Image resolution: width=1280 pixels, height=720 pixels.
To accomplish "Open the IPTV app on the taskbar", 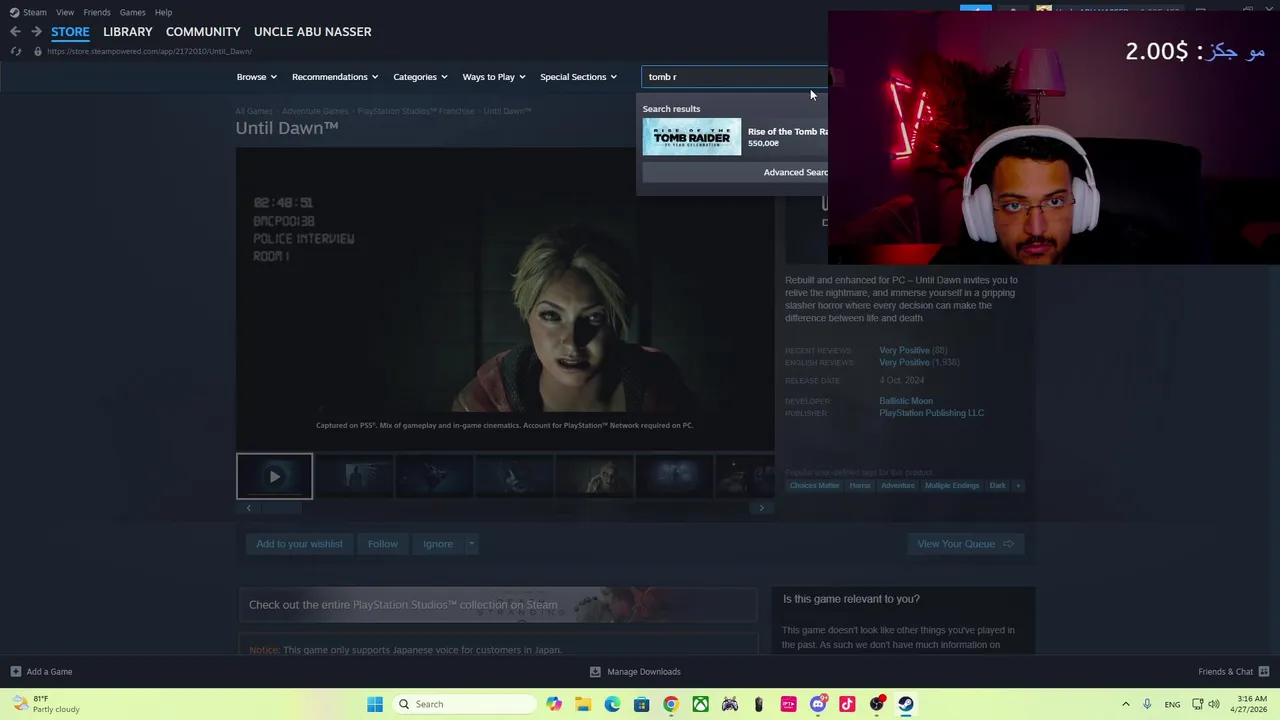I will point(788,704).
